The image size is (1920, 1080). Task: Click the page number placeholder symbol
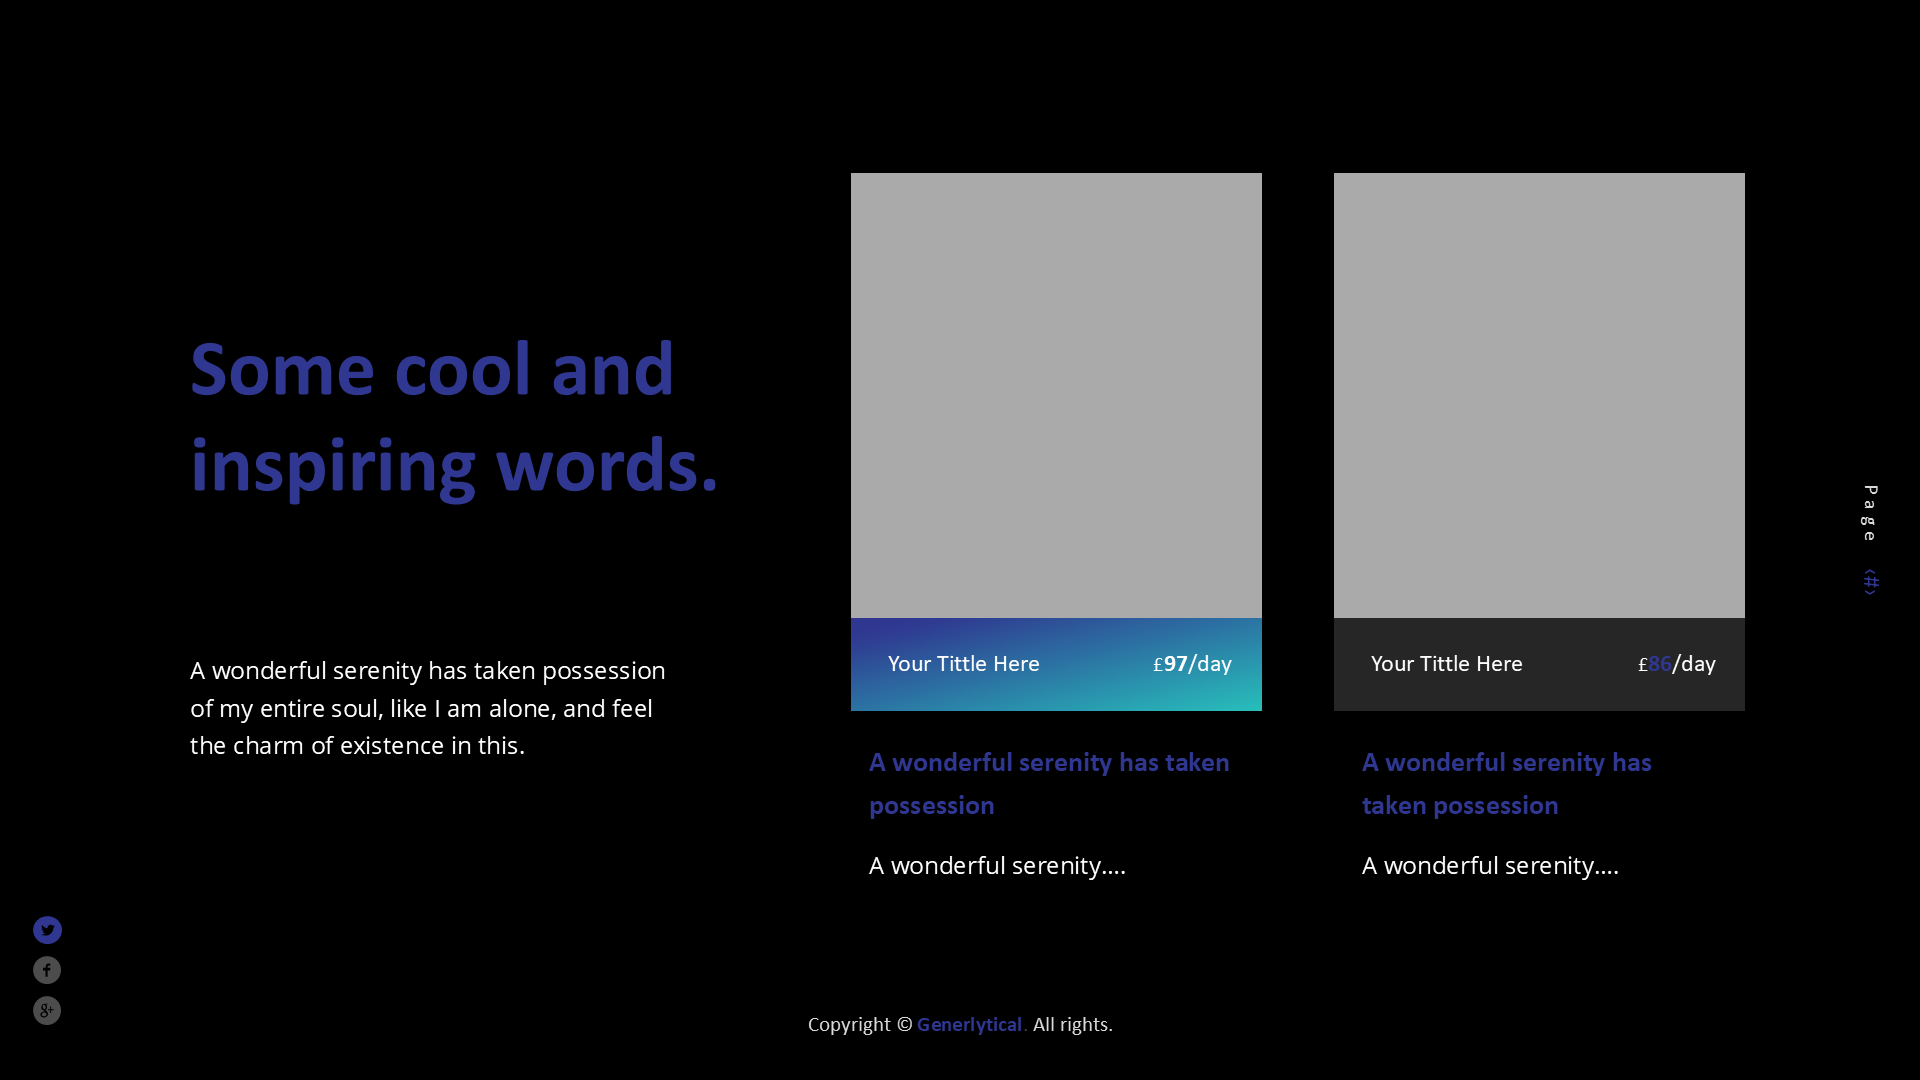(x=1870, y=581)
